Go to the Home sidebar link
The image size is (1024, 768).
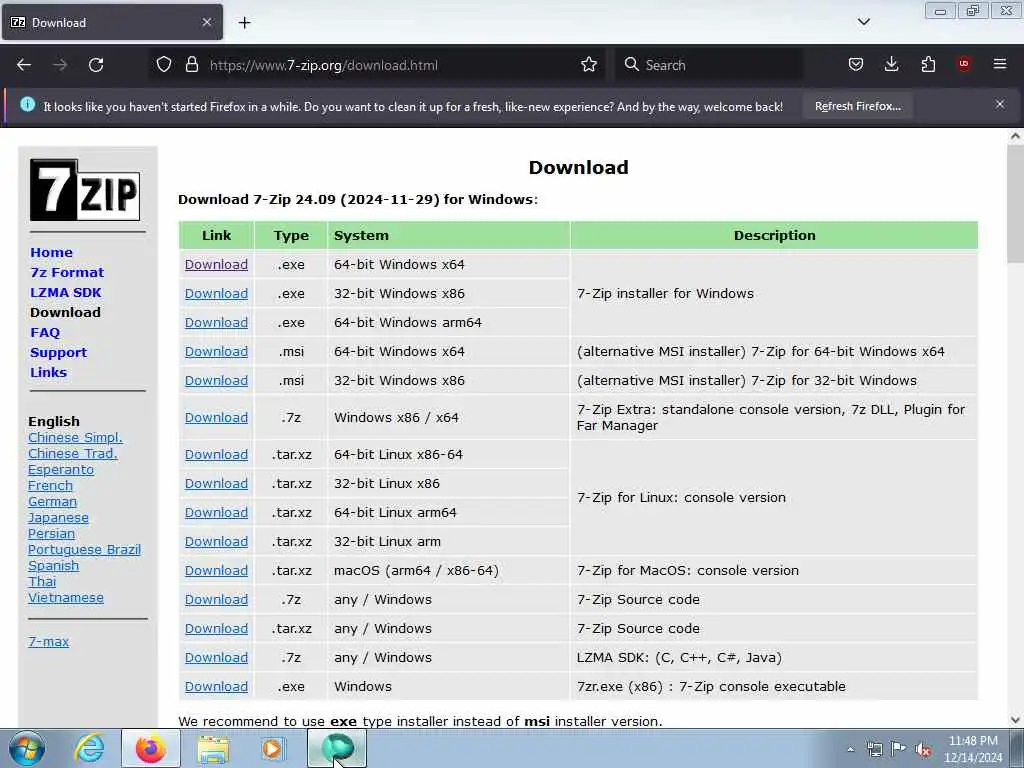pyautogui.click(x=52, y=252)
